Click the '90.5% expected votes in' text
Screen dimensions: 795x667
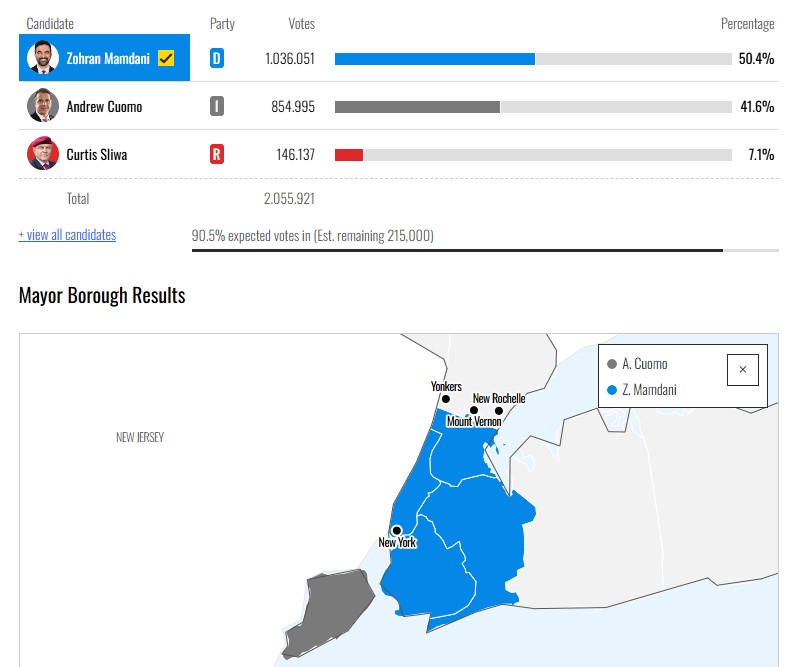(x=251, y=236)
